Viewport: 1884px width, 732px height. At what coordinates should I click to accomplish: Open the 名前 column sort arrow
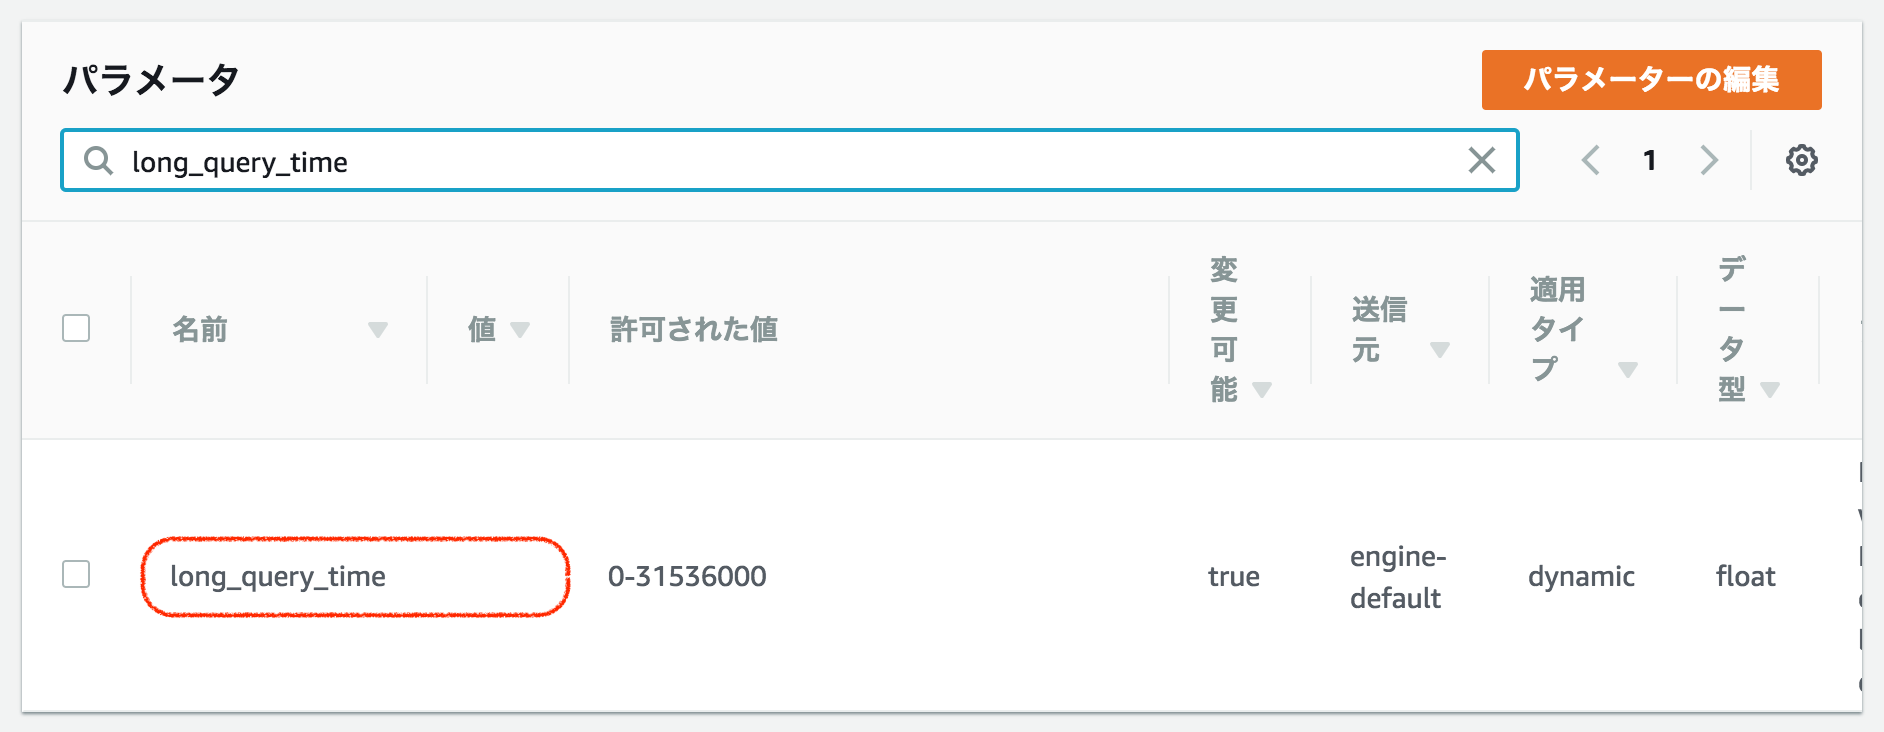[377, 329]
